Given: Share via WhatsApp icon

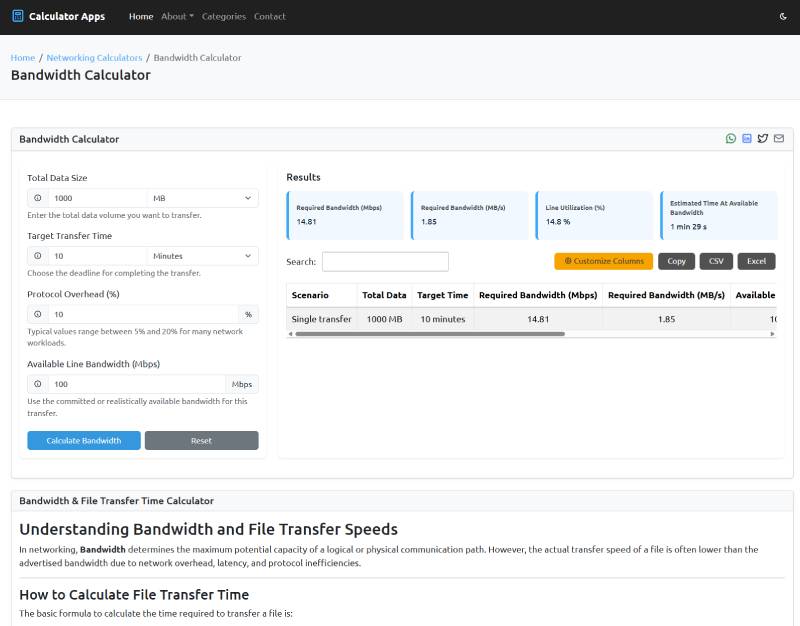Looking at the screenshot, I should (731, 139).
